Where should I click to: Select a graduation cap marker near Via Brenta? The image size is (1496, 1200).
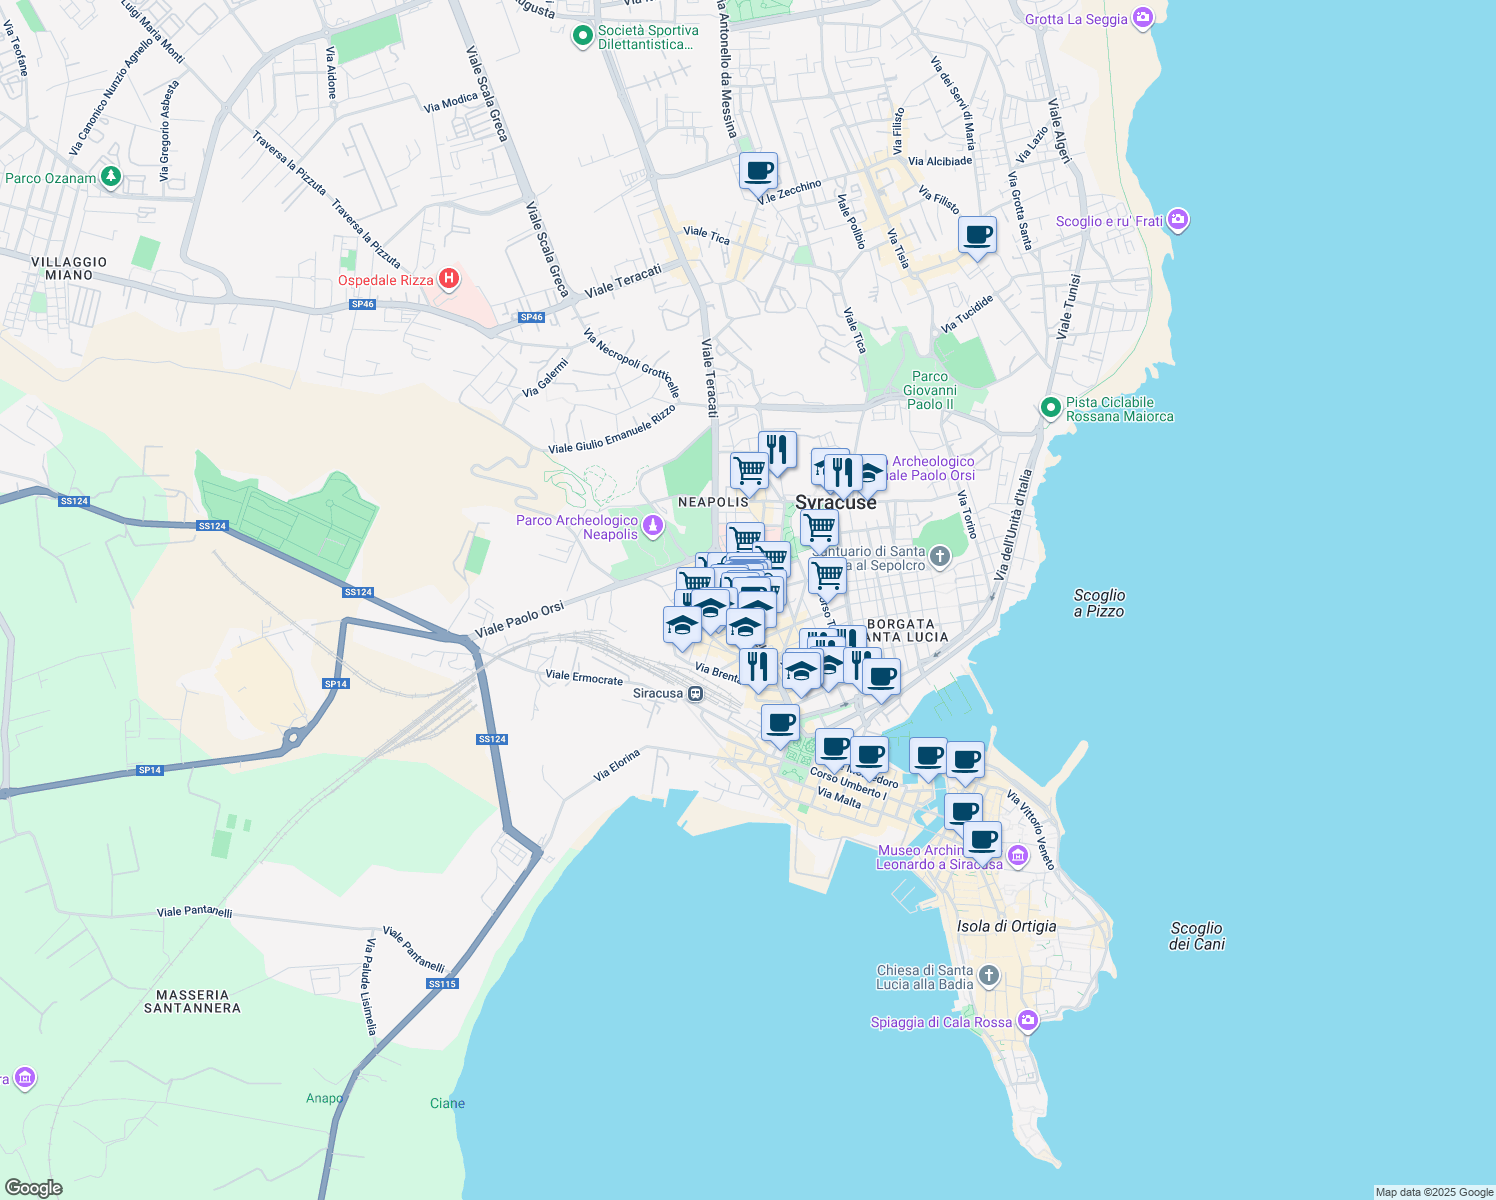coord(744,627)
